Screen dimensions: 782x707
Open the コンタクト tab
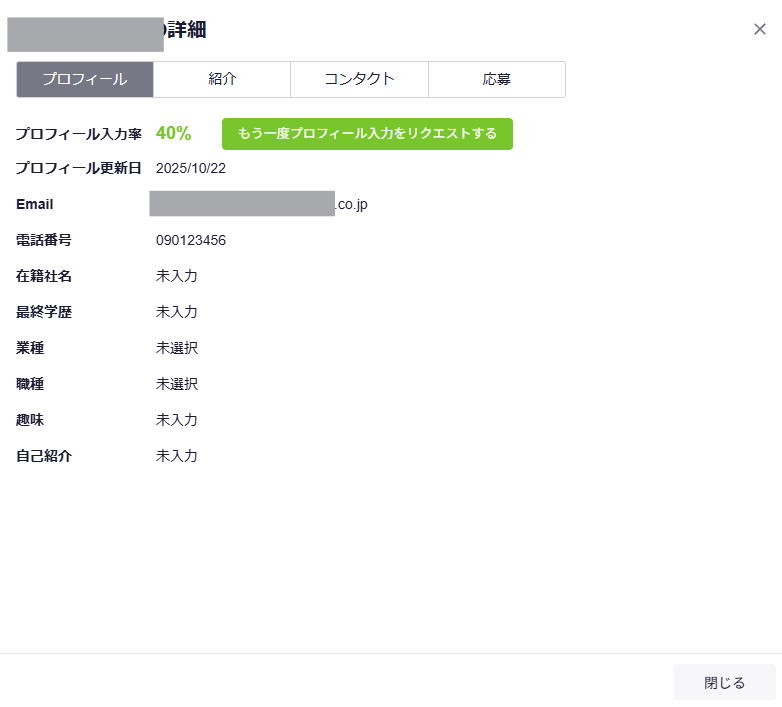359,80
